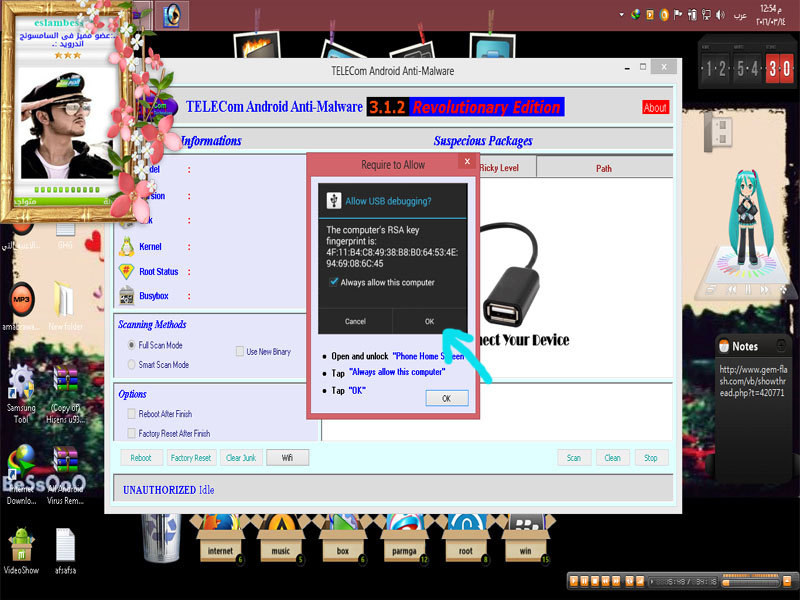Open the parmga box on the dock

pos(404,540)
